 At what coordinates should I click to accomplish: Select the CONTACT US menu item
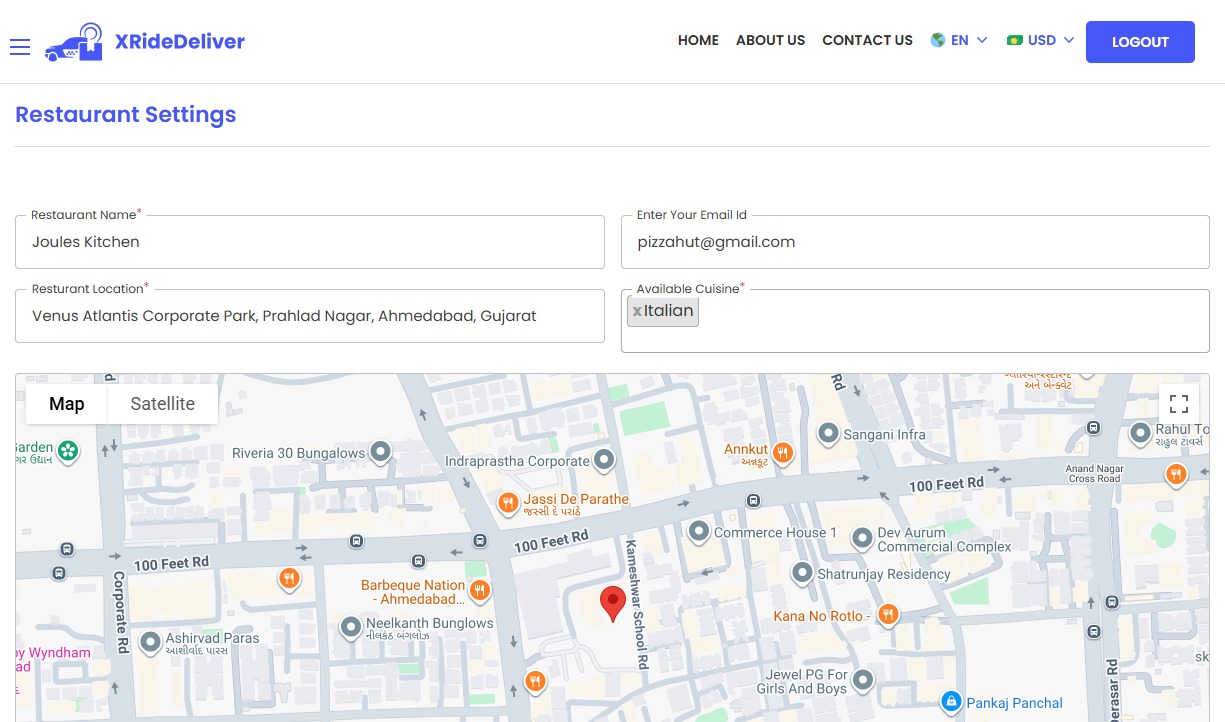pyautogui.click(x=867, y=40)
